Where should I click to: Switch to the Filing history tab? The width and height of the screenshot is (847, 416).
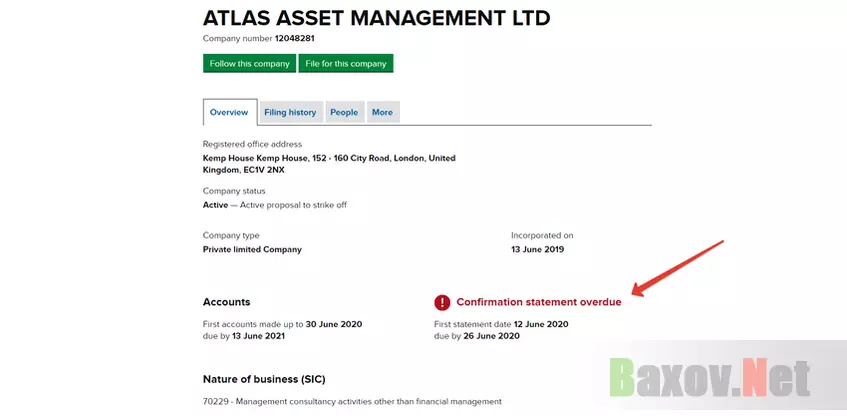291,112
